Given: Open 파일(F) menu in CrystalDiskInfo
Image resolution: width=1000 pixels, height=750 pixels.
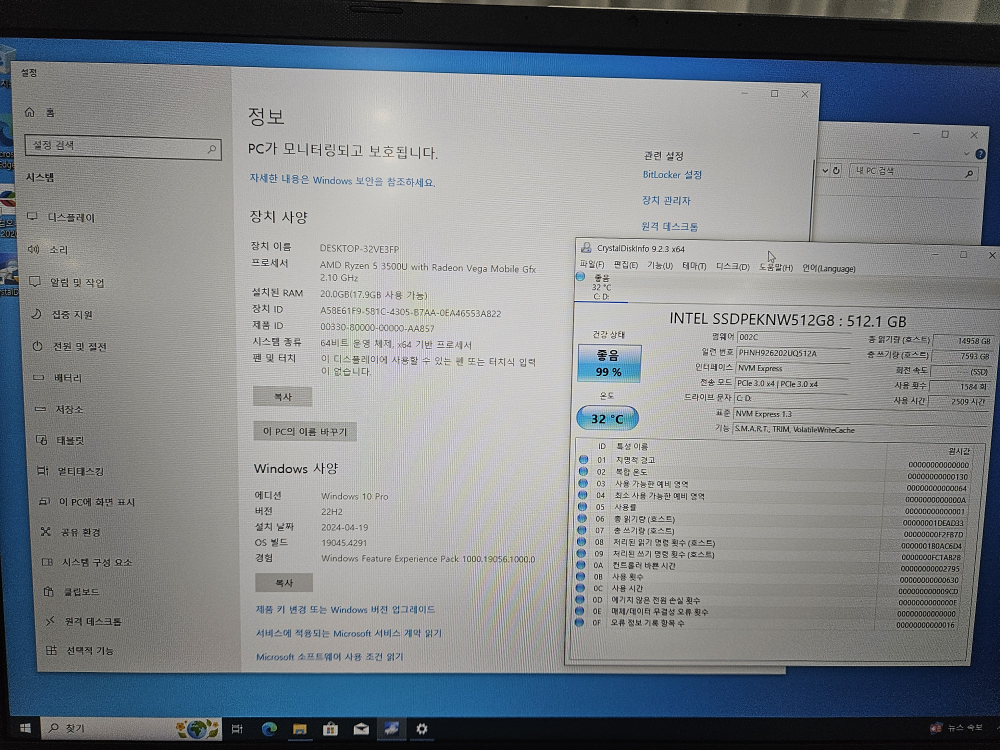Looking at the screenshot, I should (591, 265).
